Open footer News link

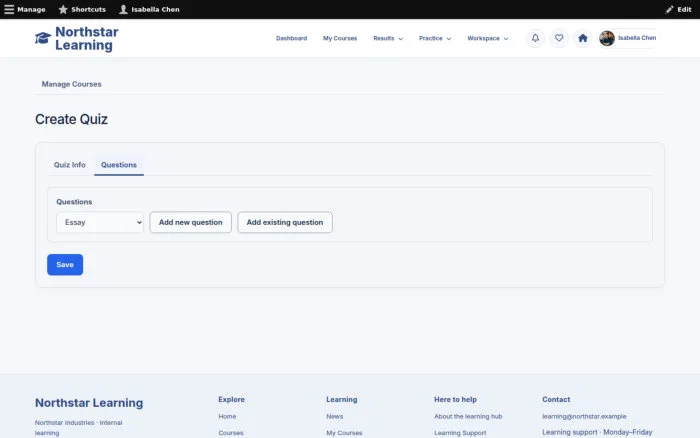(x=335, y=416)
